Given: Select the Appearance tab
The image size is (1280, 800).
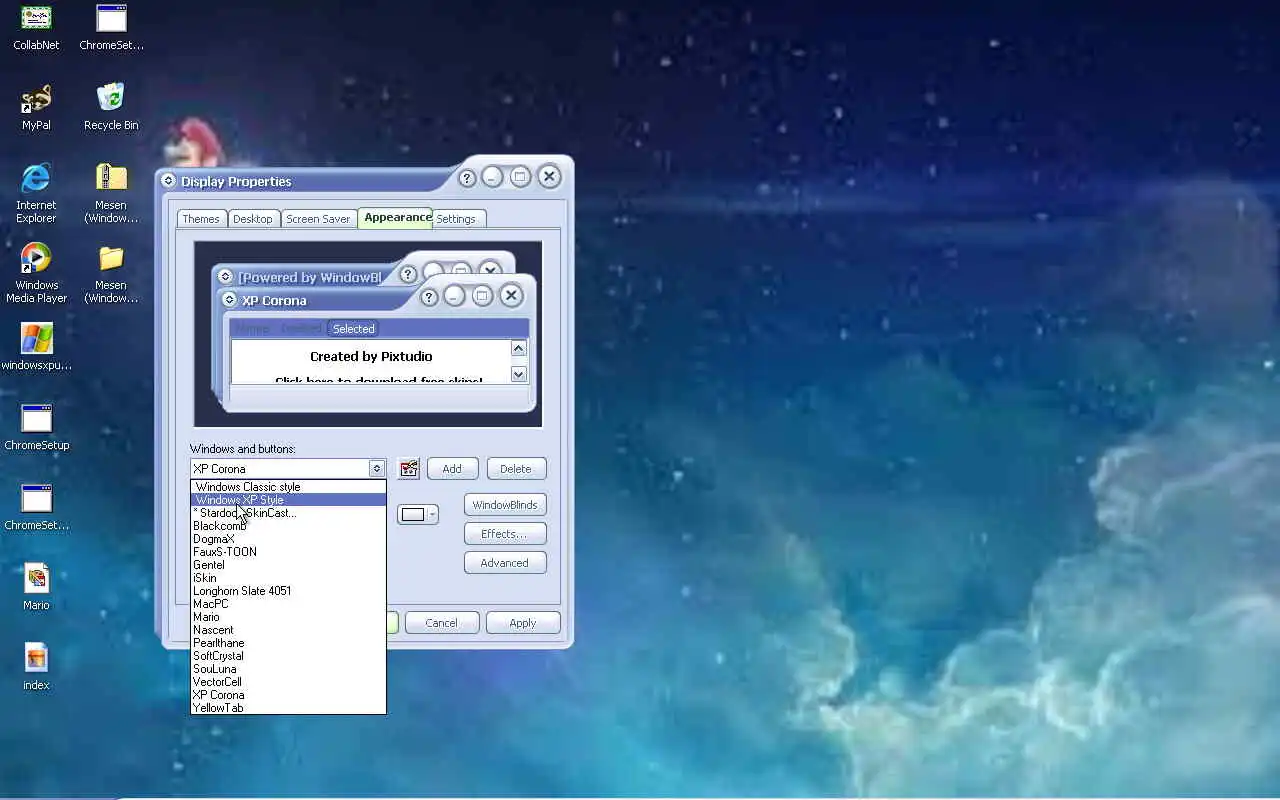Looking at the screenshot, I should point(397,217).
